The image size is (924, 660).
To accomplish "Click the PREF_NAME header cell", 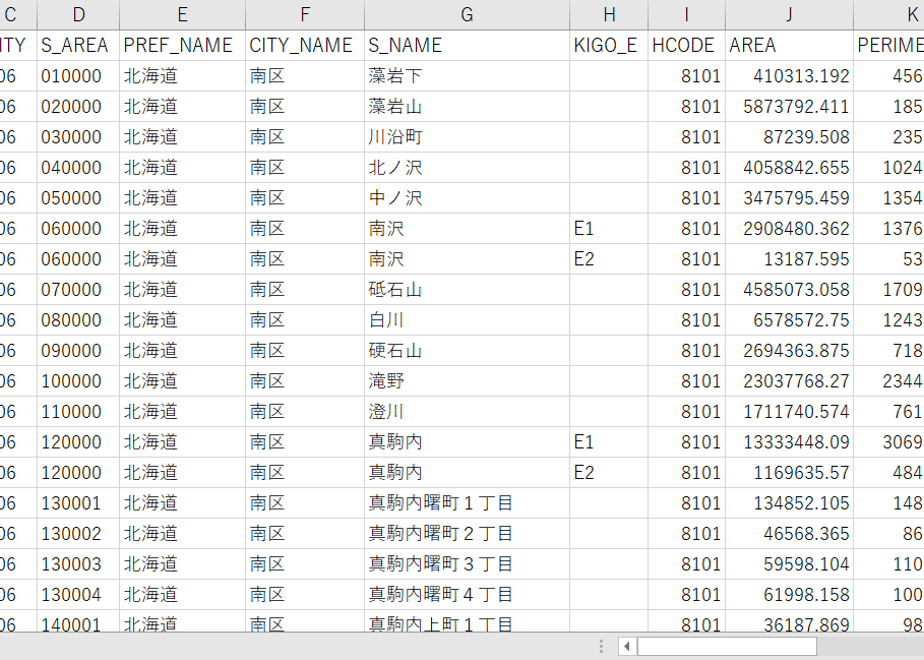I will pyautogui.click(x=182, y=45).
